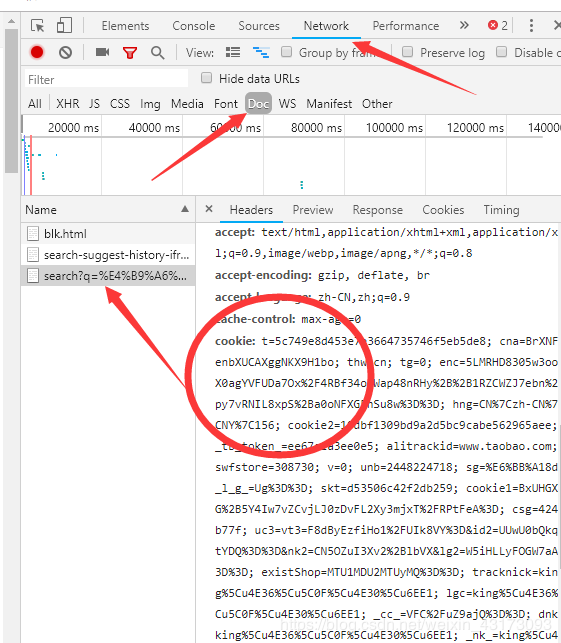
Task: Click the capture screenshots camera icon
Action: point(102,52)
